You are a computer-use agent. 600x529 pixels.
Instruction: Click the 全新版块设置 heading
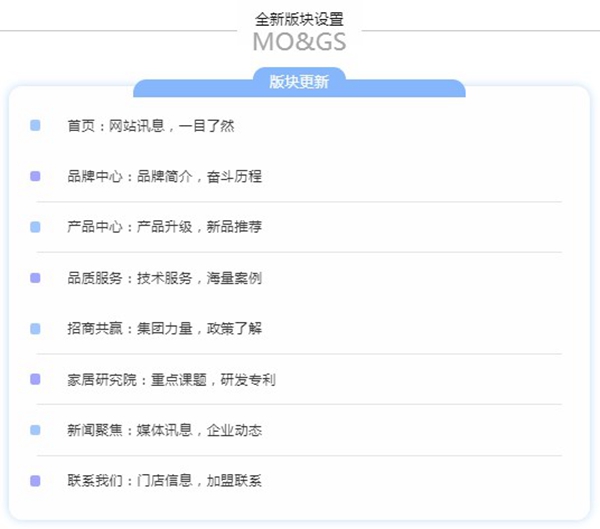pos(299,20)
